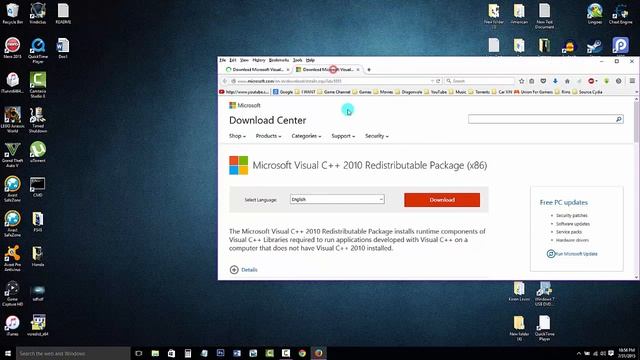The height and width of the screenshot is (360, 640).
Task: Expand the Details section
Action: (244, 269)
